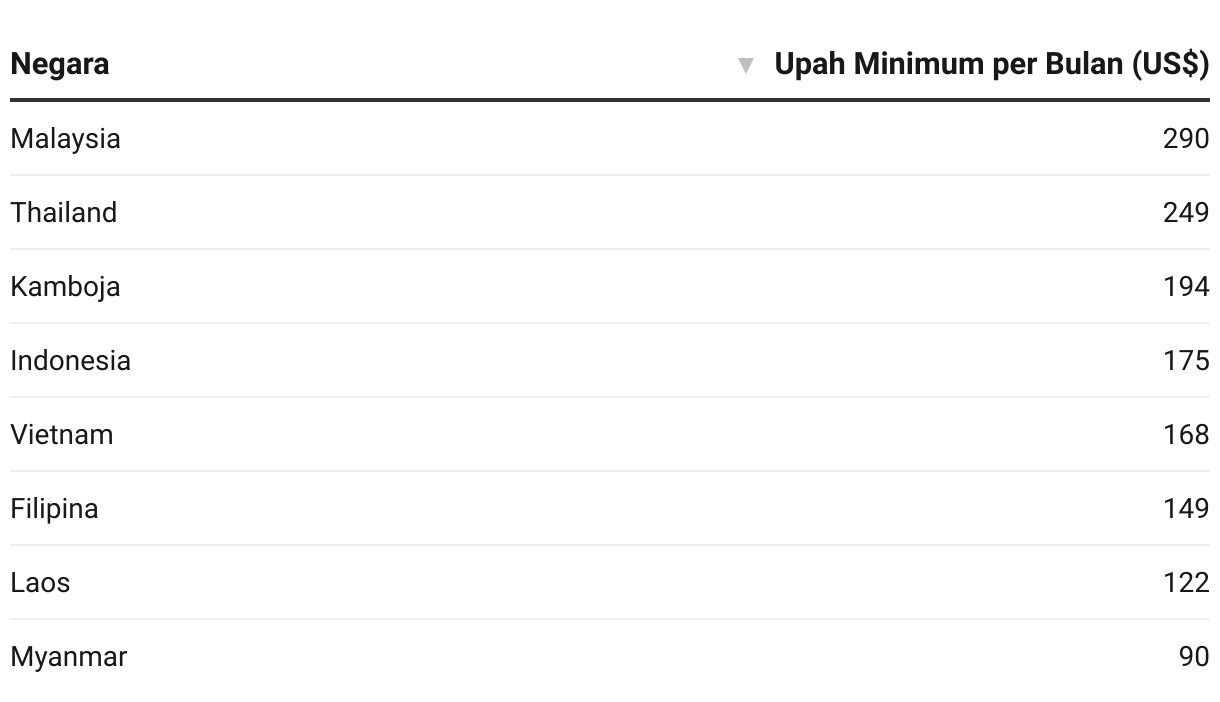Click the 175 wage value for Indonesia
1220x702 pixels.
pos(1186,360)
